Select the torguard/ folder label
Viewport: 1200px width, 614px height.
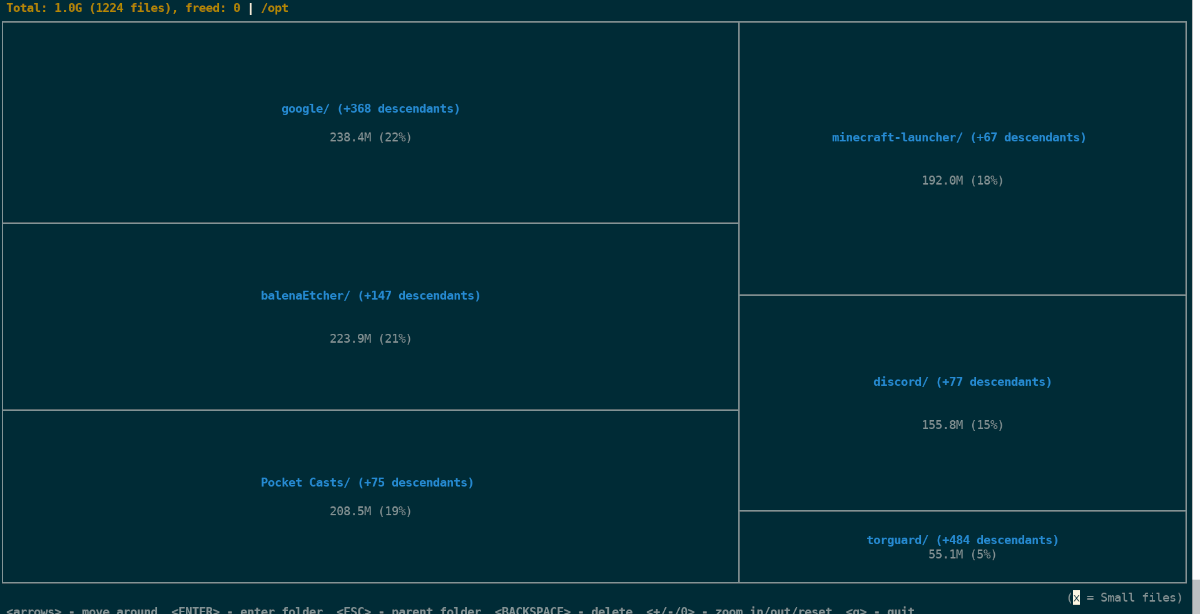pyautogui.click(x=962, y=540)
